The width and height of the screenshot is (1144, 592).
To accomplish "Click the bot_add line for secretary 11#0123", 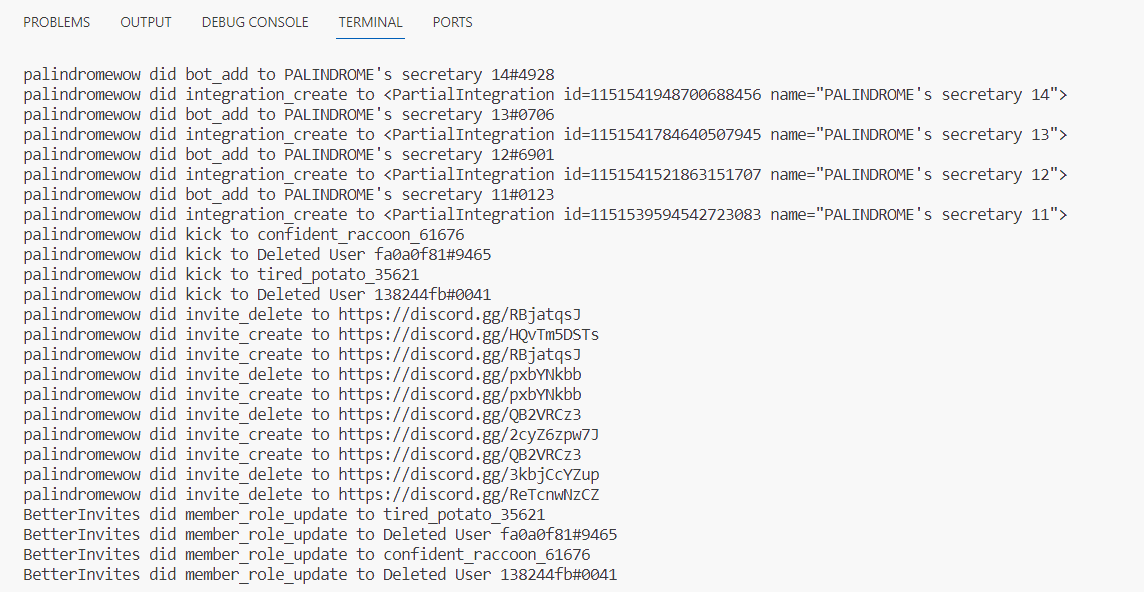I will (288, 194).
